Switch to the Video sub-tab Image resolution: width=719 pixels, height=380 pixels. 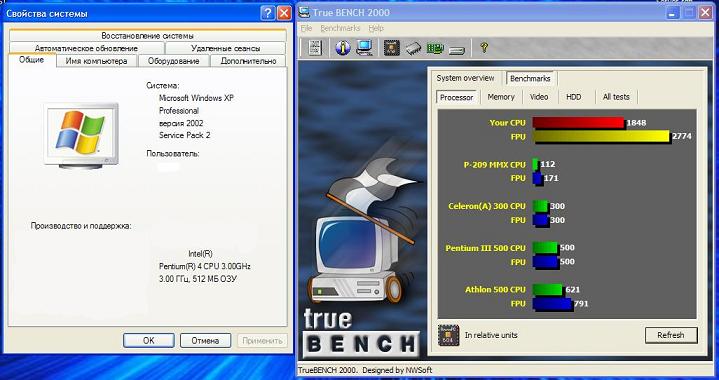tap(539, 97)
